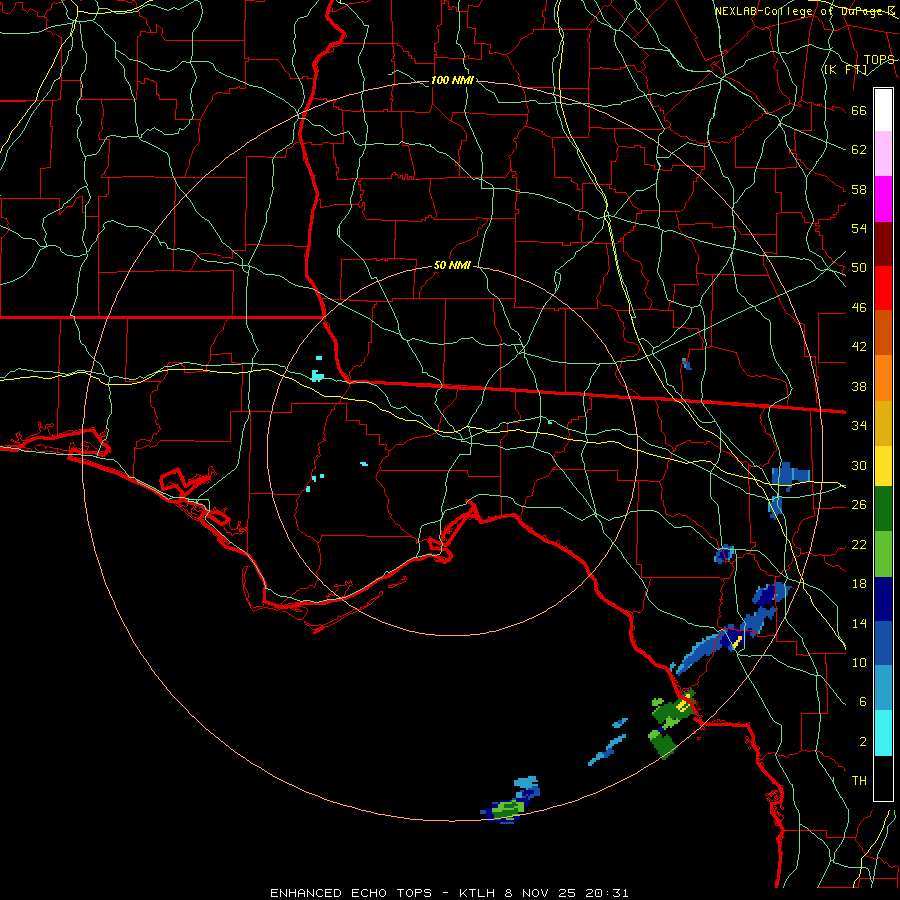Viewport: 900px width, 900px height.
Task: Click the "20:31" time stamp
Action: click(607, 893)
